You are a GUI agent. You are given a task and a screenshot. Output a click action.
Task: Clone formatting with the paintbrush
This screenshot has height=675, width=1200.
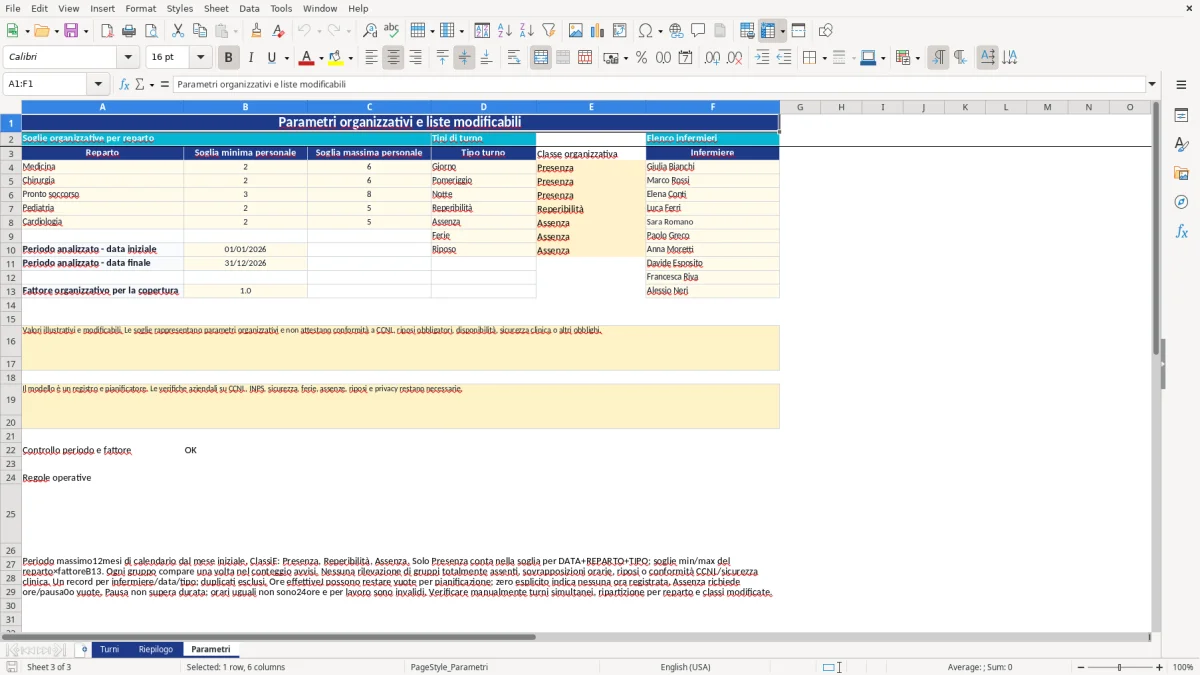pos(257,31)
